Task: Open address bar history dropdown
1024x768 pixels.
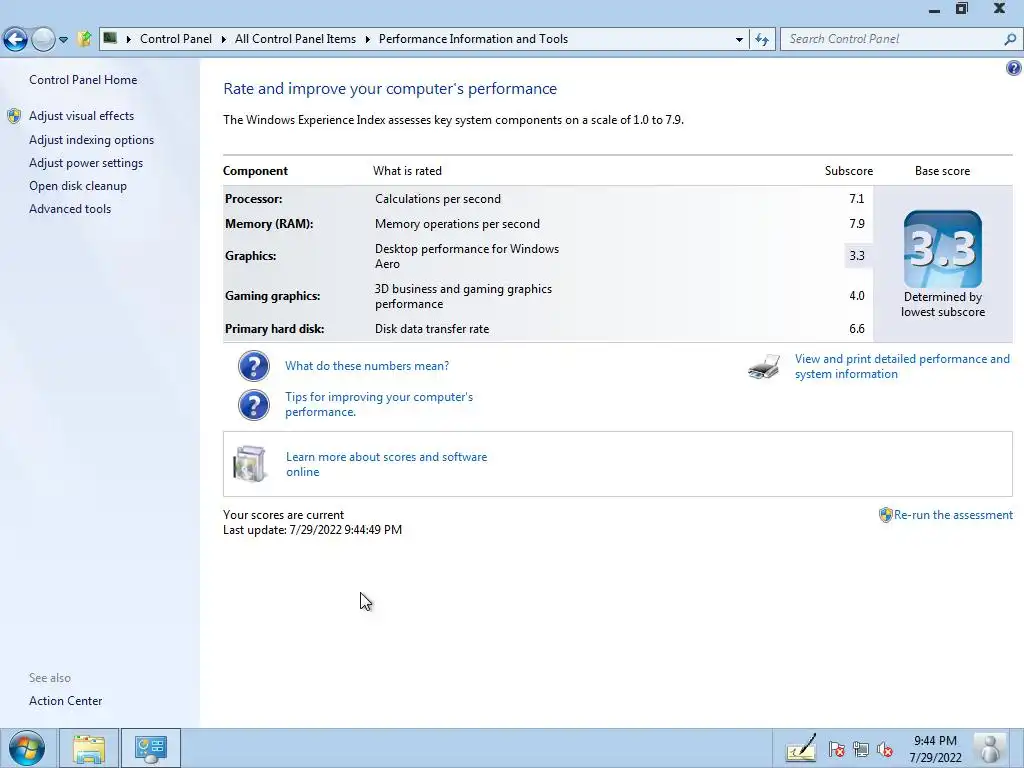Action: (739, 39)
